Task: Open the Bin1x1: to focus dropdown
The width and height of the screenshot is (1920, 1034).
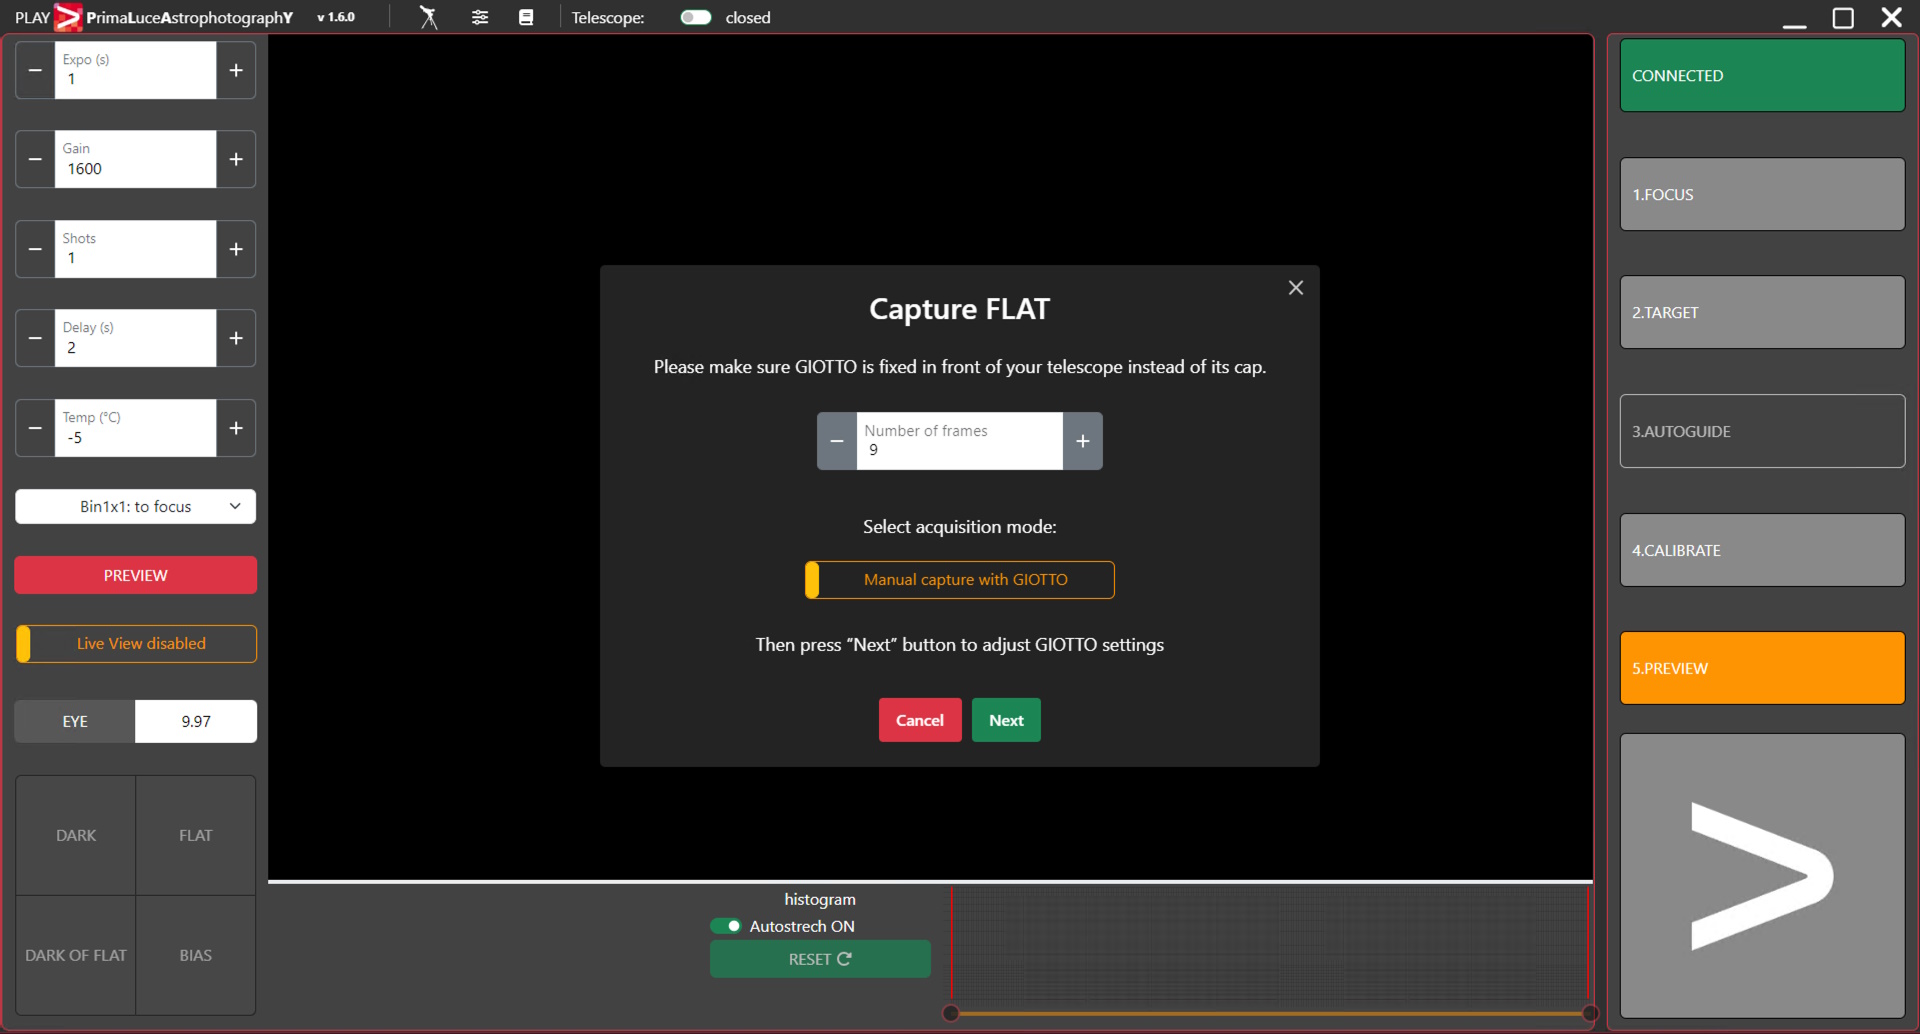Action: [135, 506]
